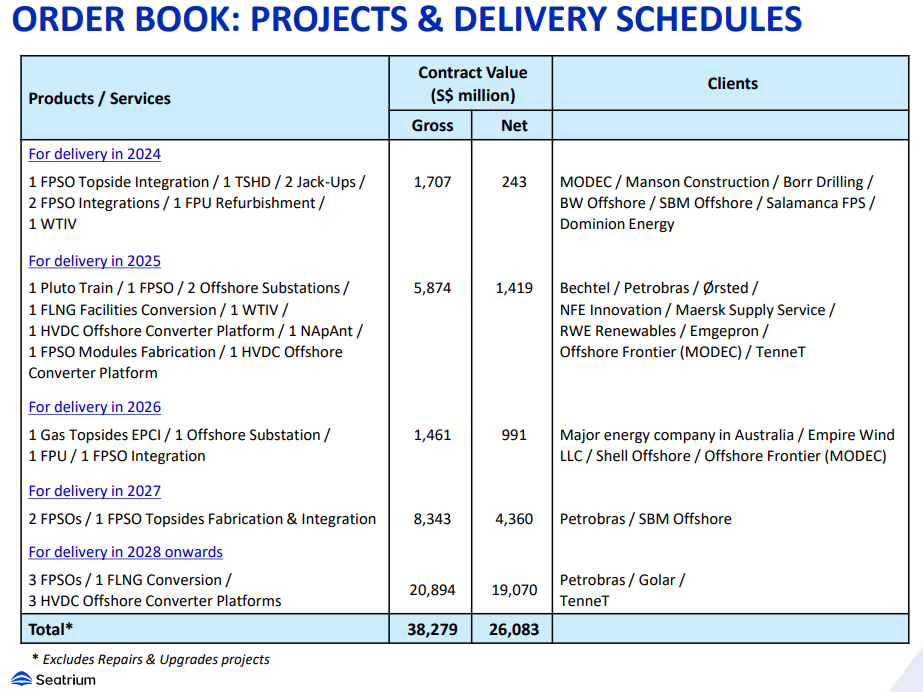Select the 'Dominion Energy' client
The height and width of the screenshot is (692, 923).
pos(617,224)
